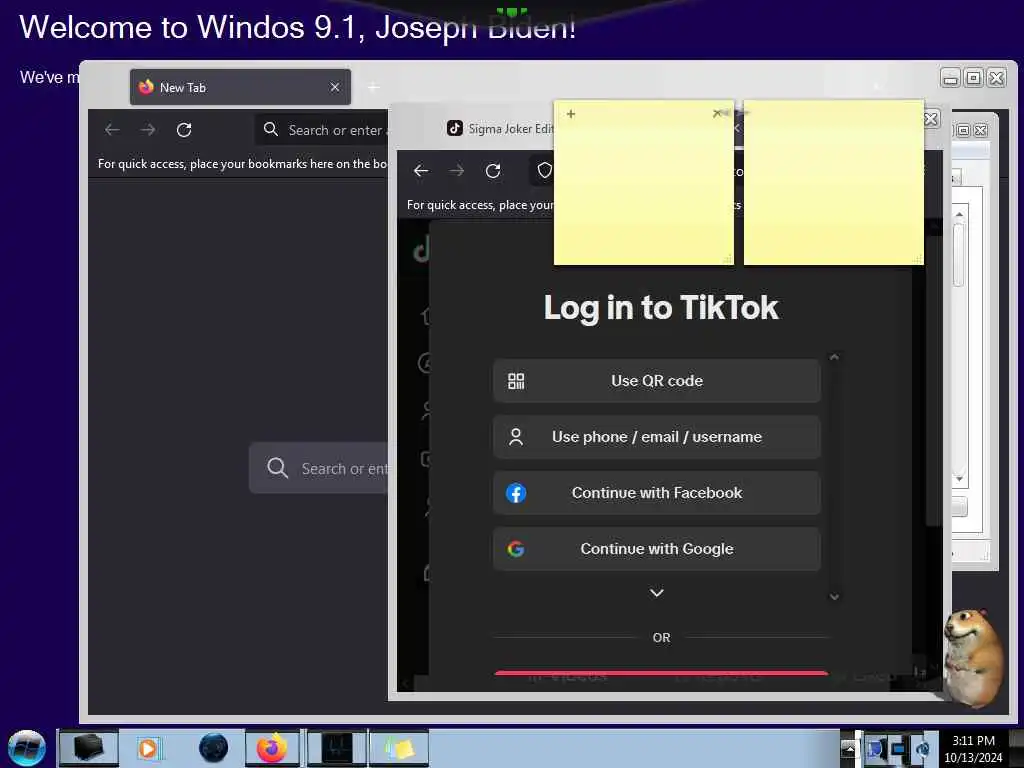Go forward in the TikTok browser window

click(x=457, y=171)
